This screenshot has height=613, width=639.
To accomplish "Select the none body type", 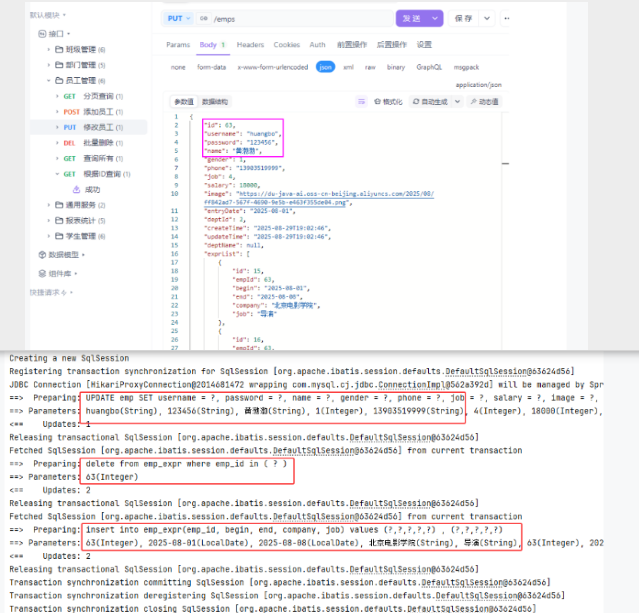I will pyautogui.click(x=178, y=67).
